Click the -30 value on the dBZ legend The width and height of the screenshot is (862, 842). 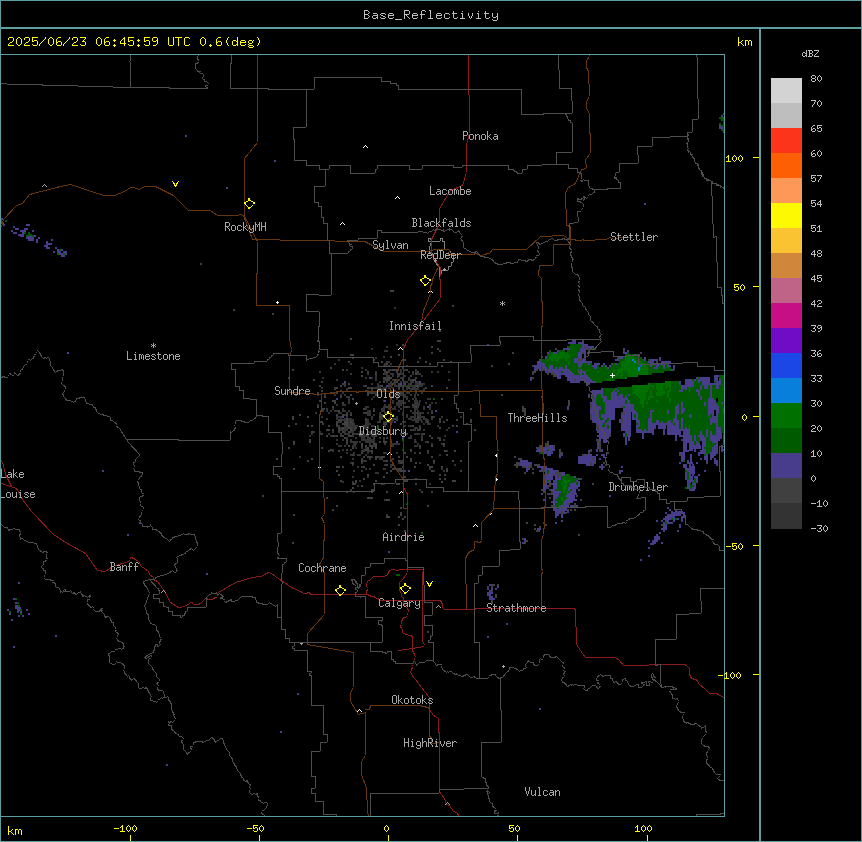[x=819, y=528]
